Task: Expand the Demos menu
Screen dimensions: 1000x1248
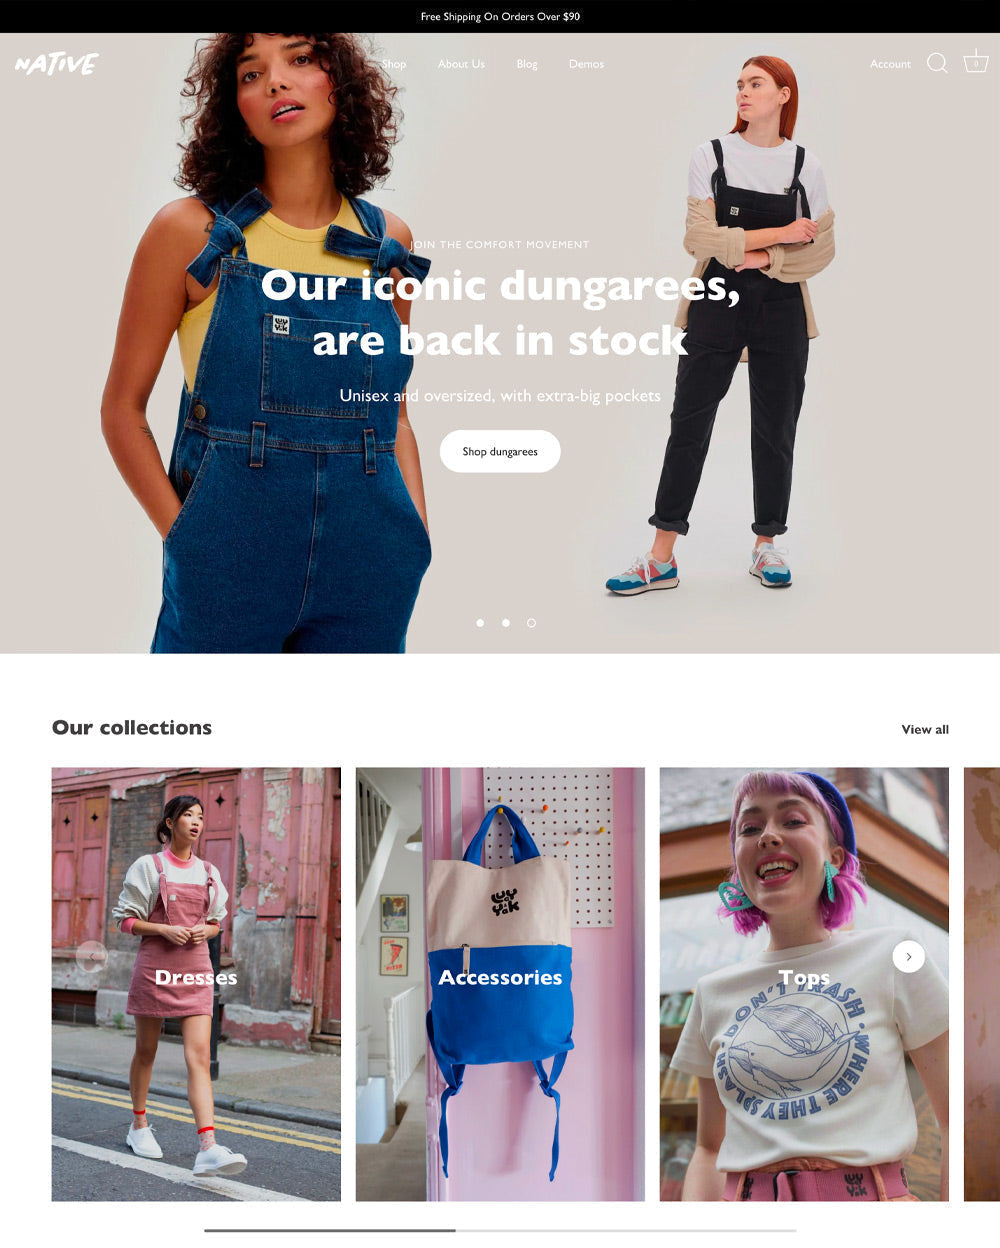Action: pyautogui.click(x=586, y=64)
